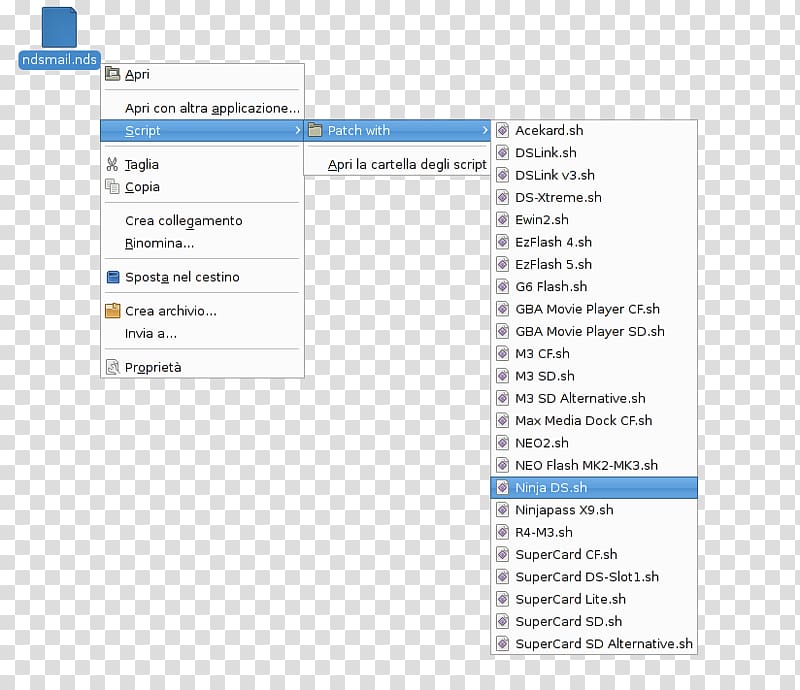Image resolution: width=800 pixels, height=690 pixels.
Task: Run EzFlash 5.sh script
Action: pyautogui.click(x=594, y=264)
